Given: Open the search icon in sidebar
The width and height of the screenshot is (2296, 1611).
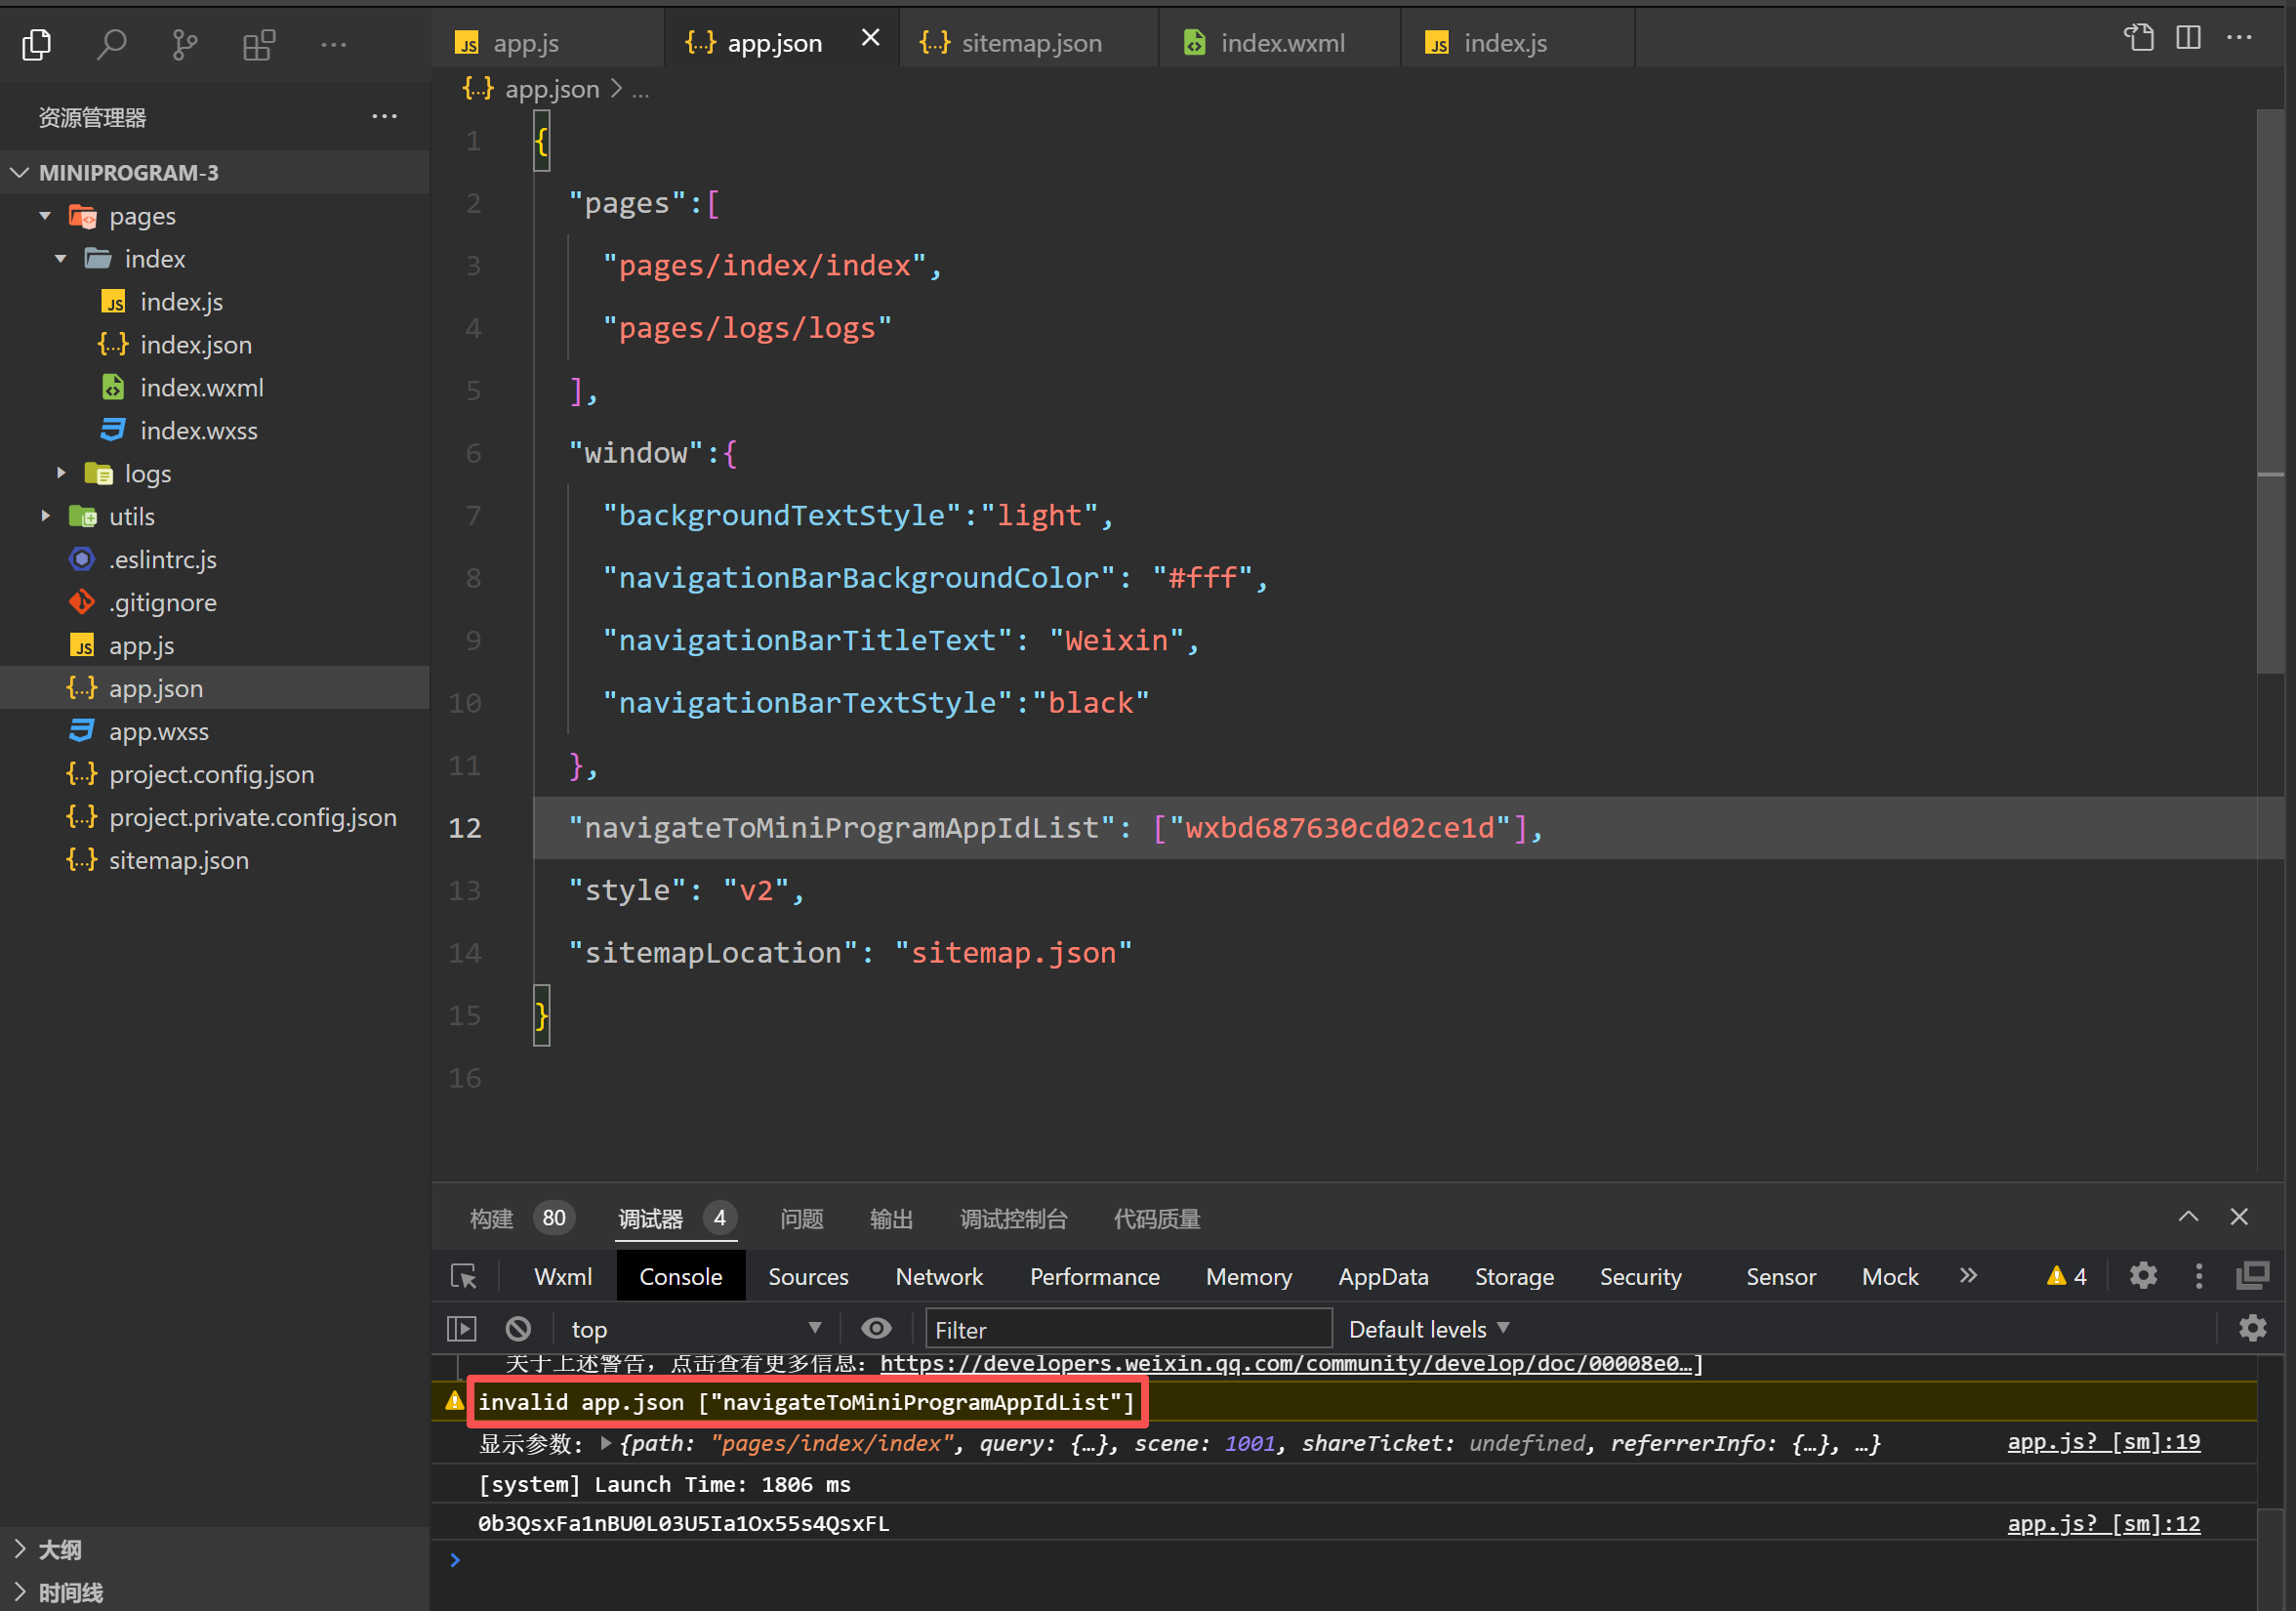Looking at the screenshot, I should pyautogui.click(x=111, y=44).
